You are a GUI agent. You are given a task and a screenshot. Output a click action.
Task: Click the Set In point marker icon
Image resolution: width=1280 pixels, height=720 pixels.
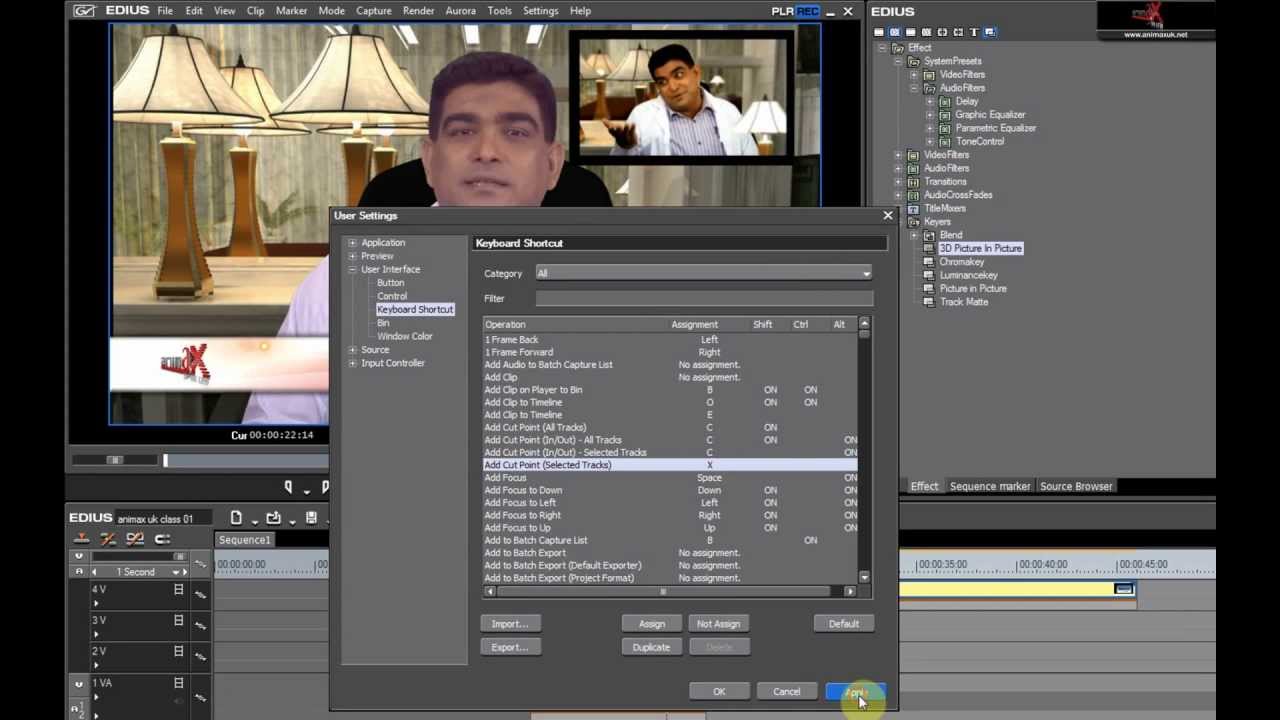pyautogui.click(x=288, y=487)
